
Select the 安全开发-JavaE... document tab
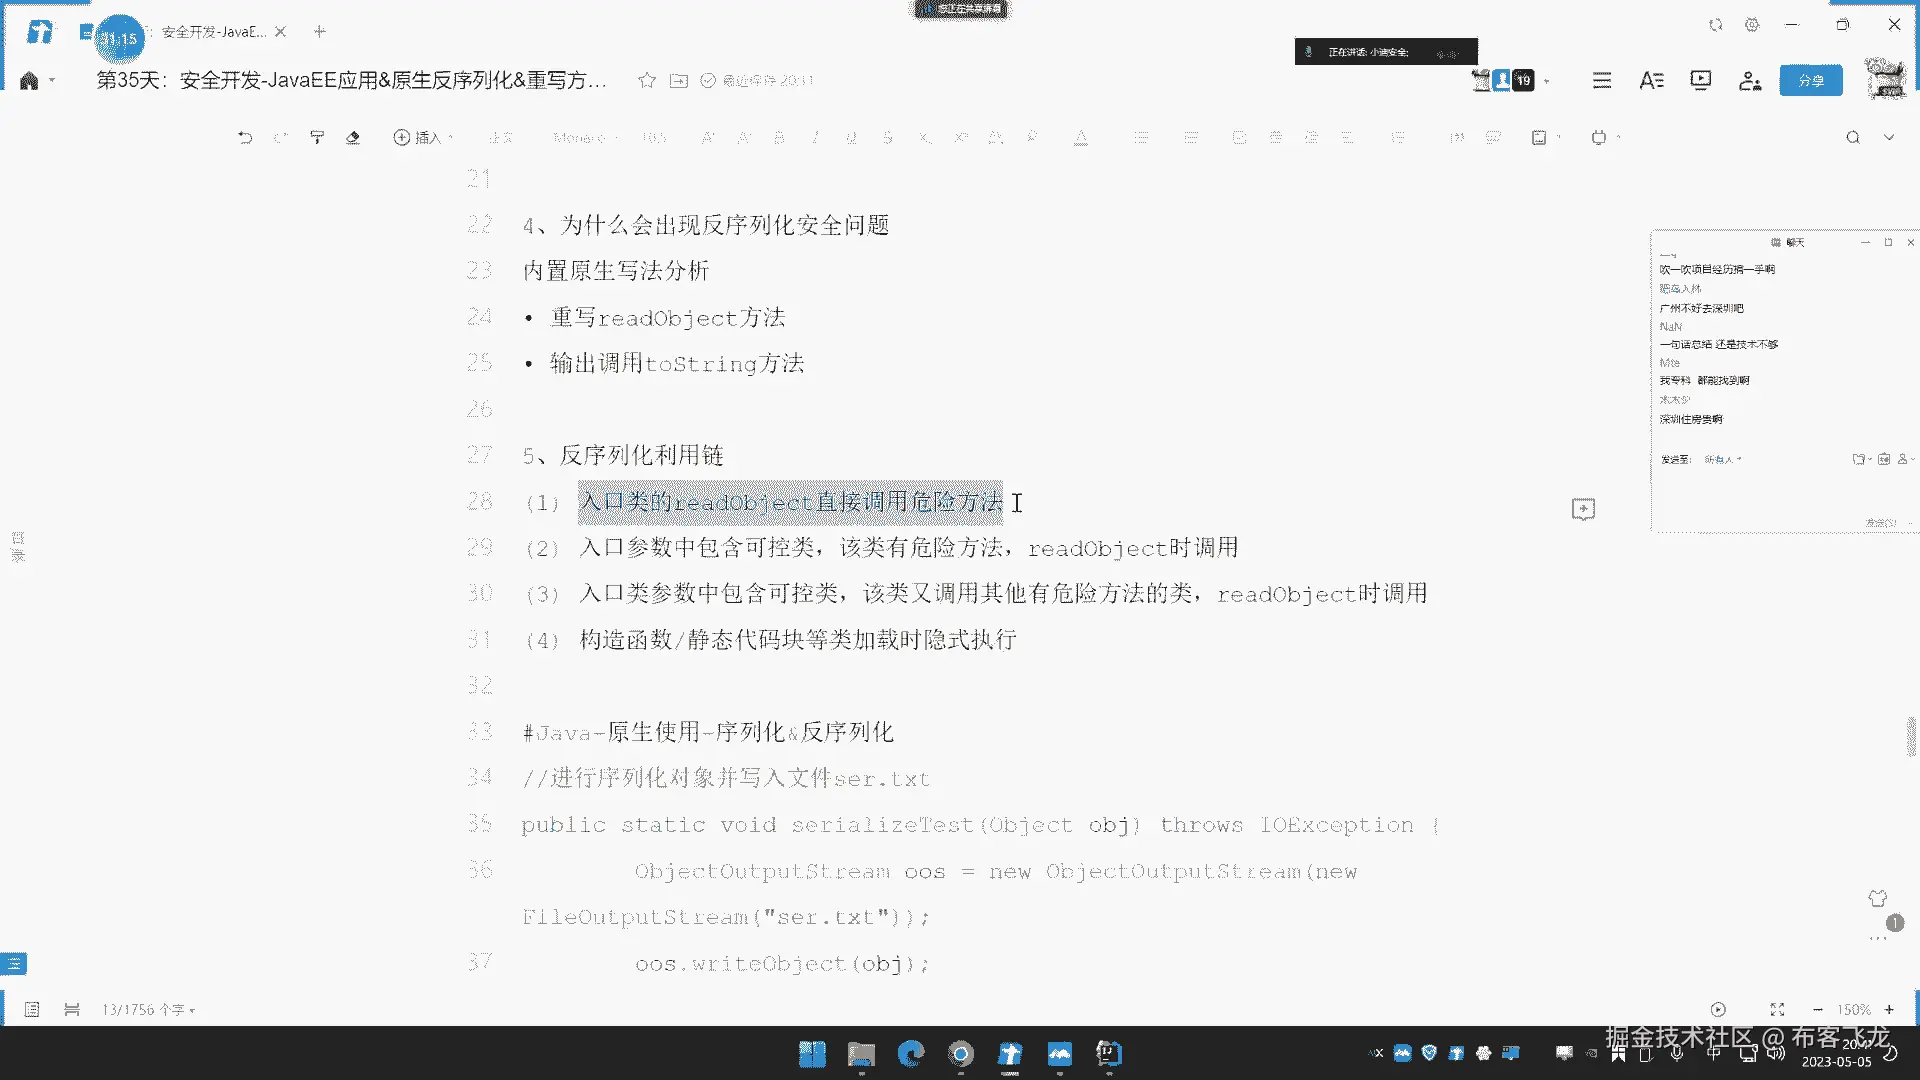(x=213, y=32)
